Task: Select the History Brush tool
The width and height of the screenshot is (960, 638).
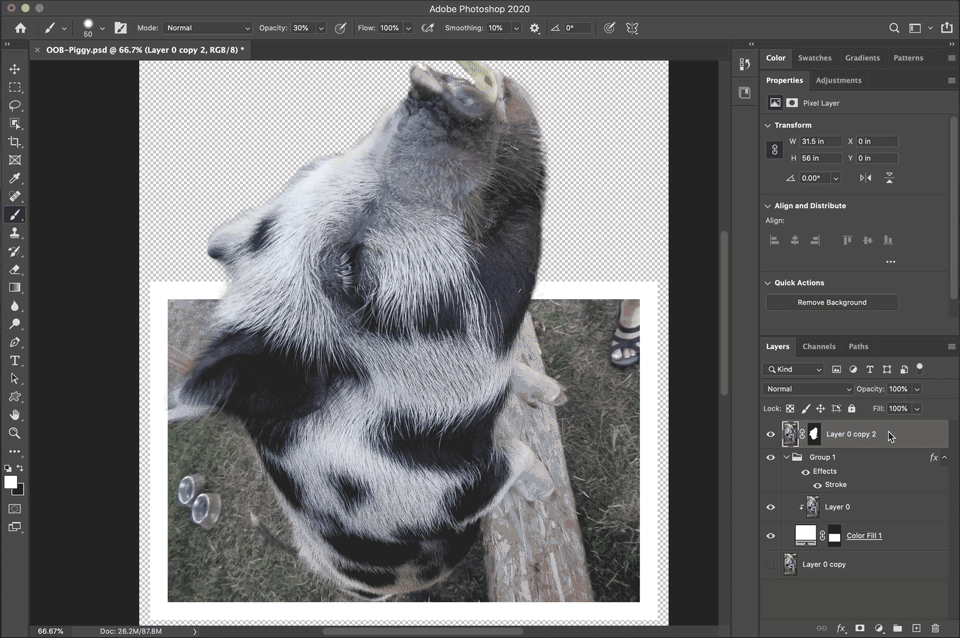Action: (15, 251)
